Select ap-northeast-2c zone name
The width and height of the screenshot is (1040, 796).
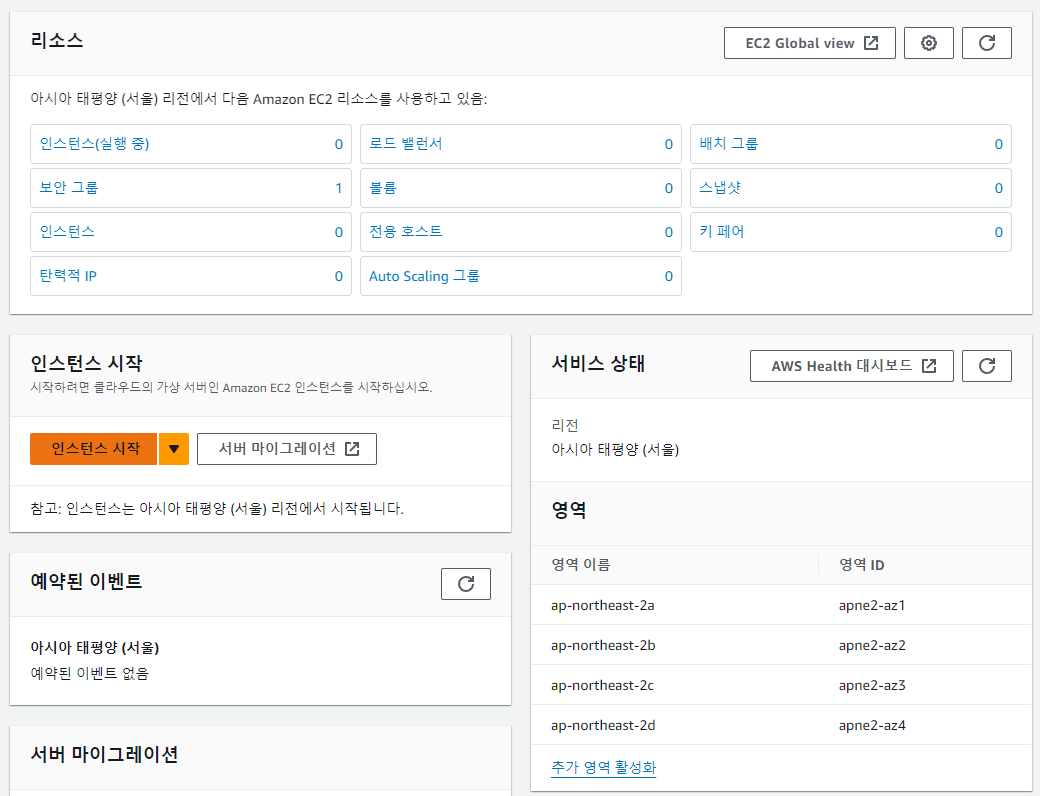(x=602, y=685)
